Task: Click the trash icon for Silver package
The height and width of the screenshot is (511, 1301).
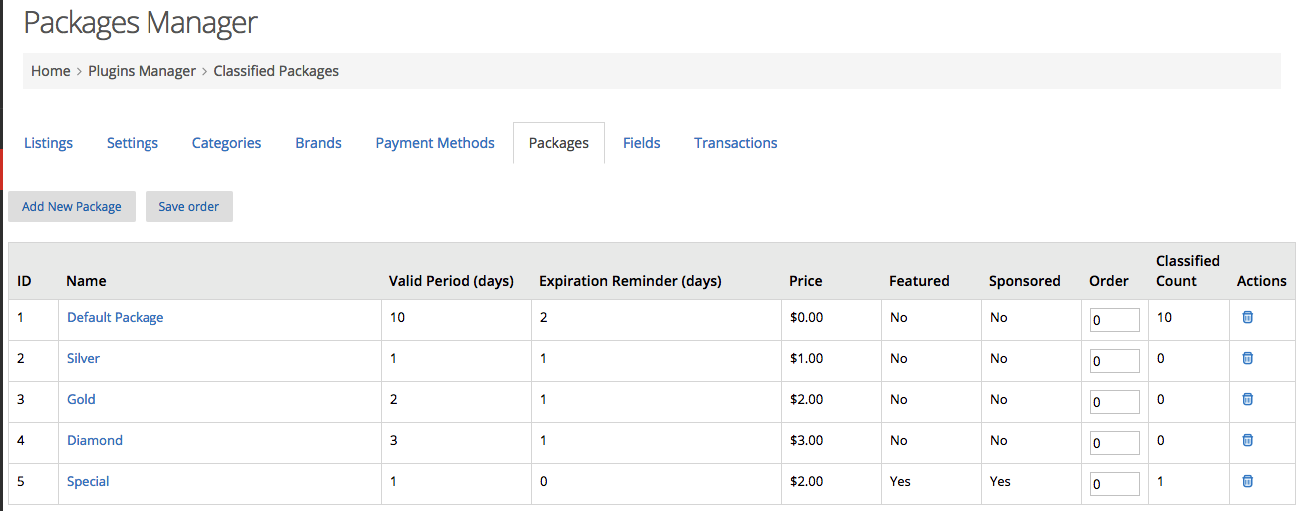Action: (x=1247, y=358)
